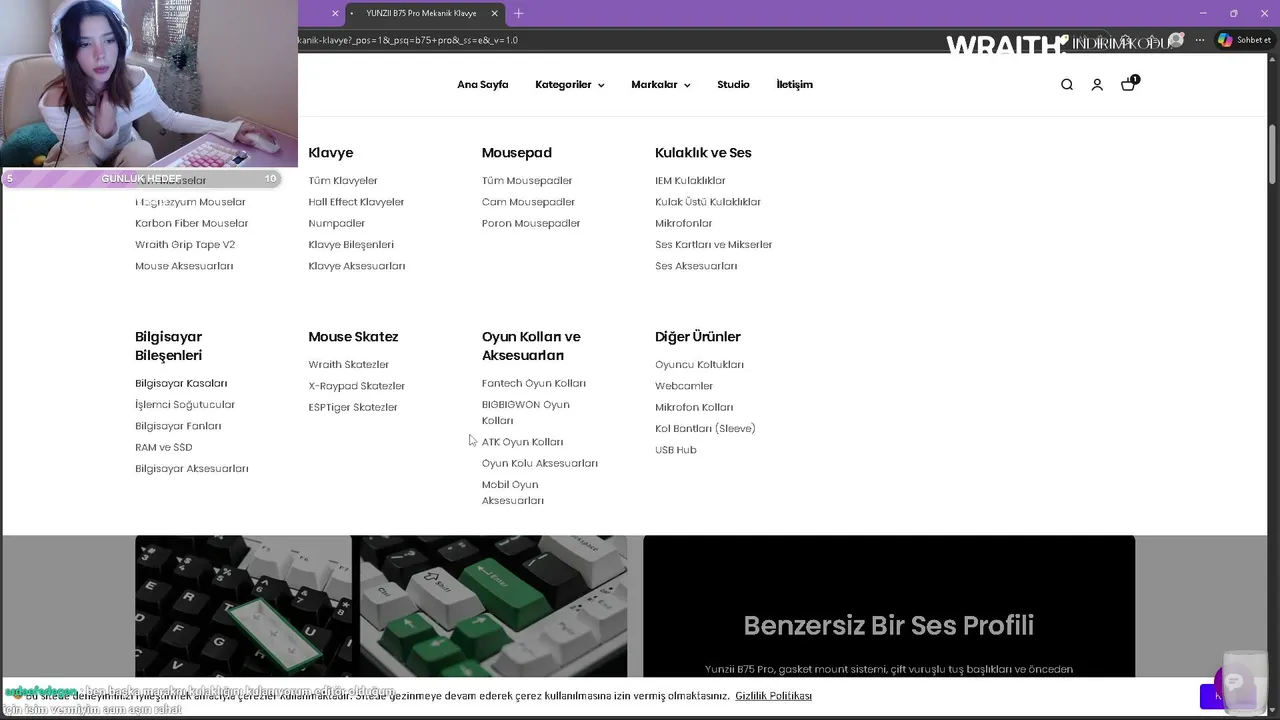Open Mobil Oyun Aksesuarları link

coord(513,492)
